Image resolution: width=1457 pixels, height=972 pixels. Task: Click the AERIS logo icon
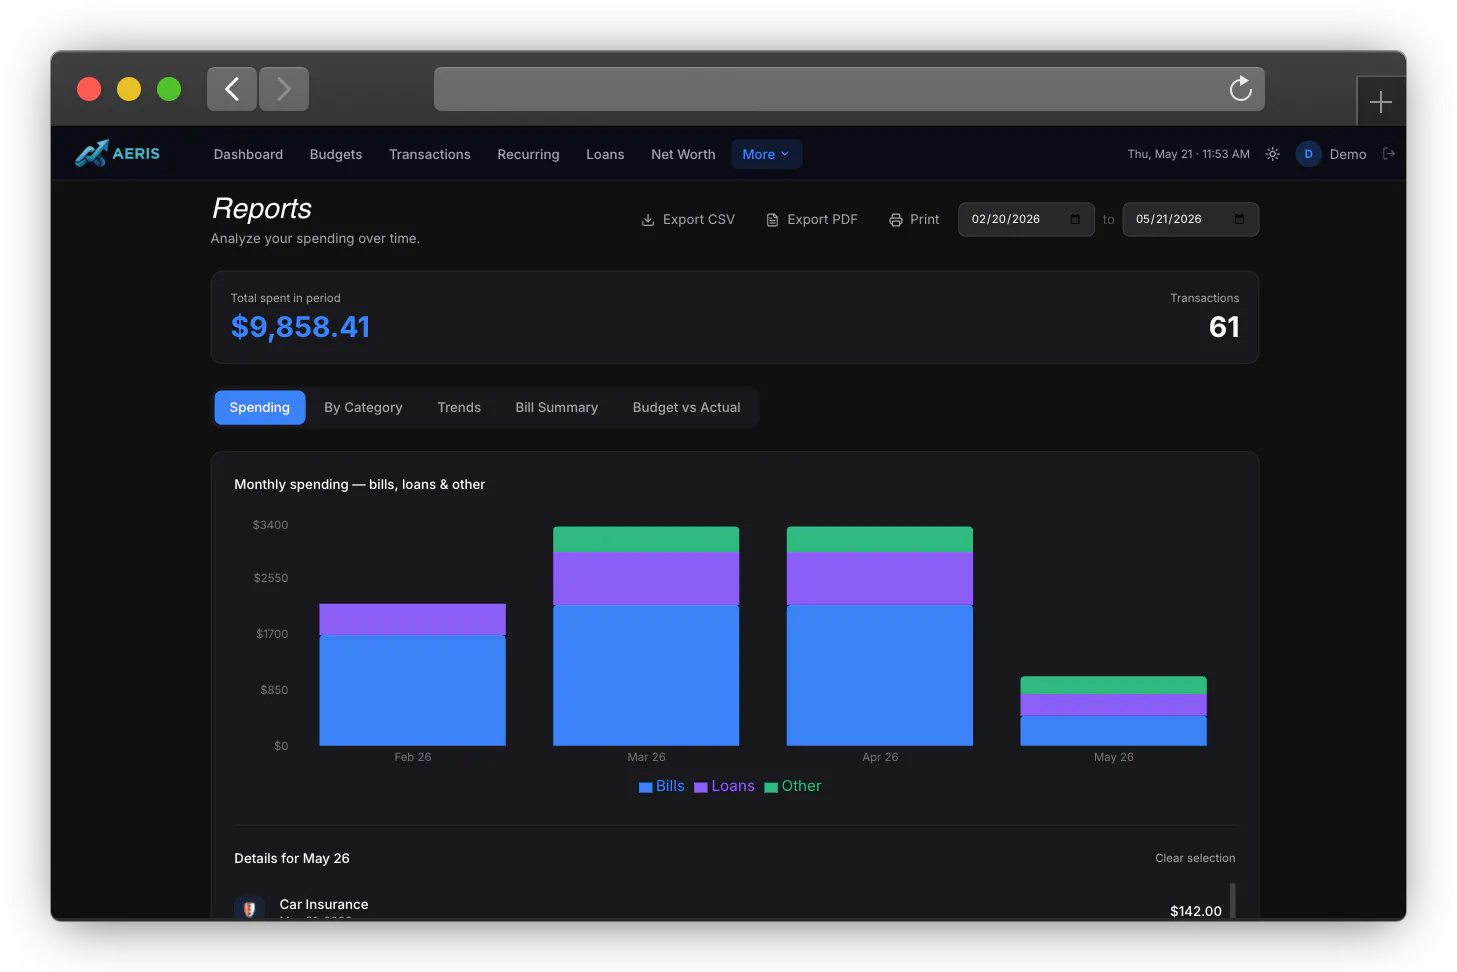click(91, 153)
